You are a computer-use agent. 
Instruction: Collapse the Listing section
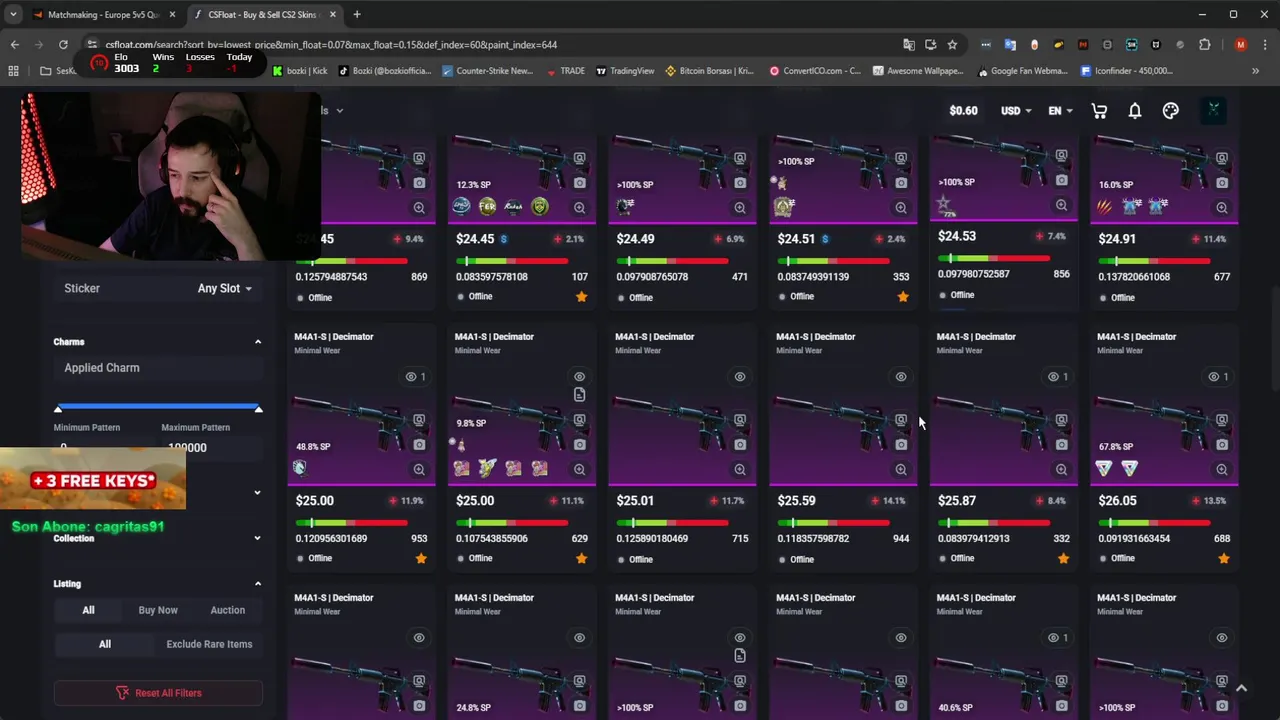258,584
